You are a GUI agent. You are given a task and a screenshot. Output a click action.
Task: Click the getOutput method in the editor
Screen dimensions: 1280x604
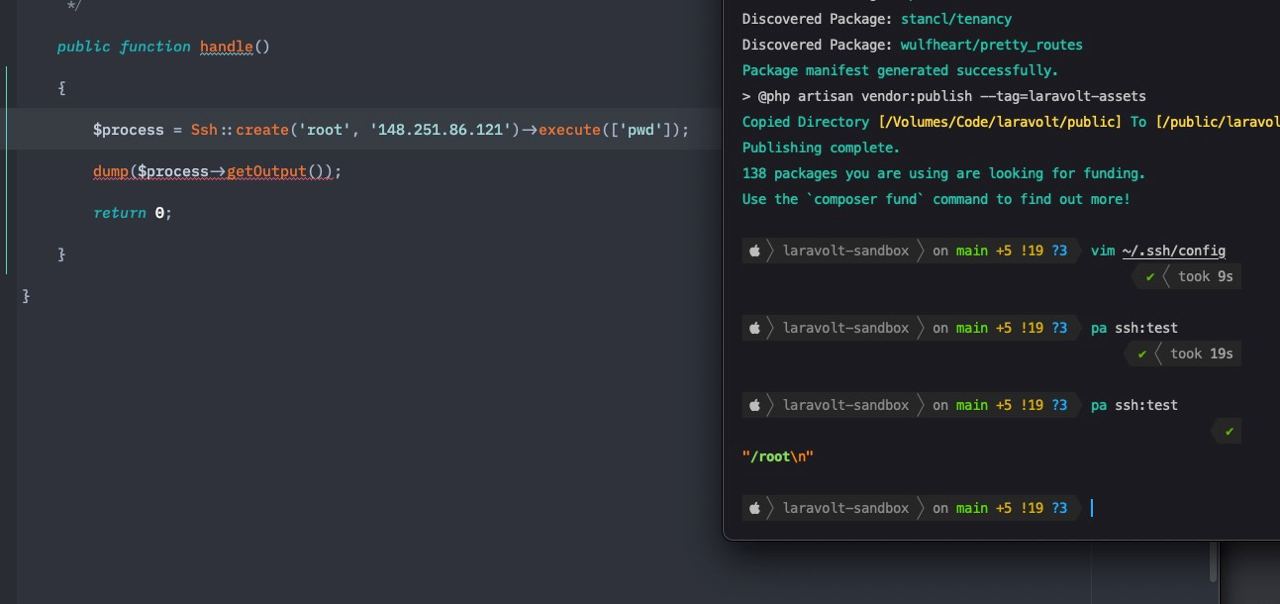coord(266,172)
